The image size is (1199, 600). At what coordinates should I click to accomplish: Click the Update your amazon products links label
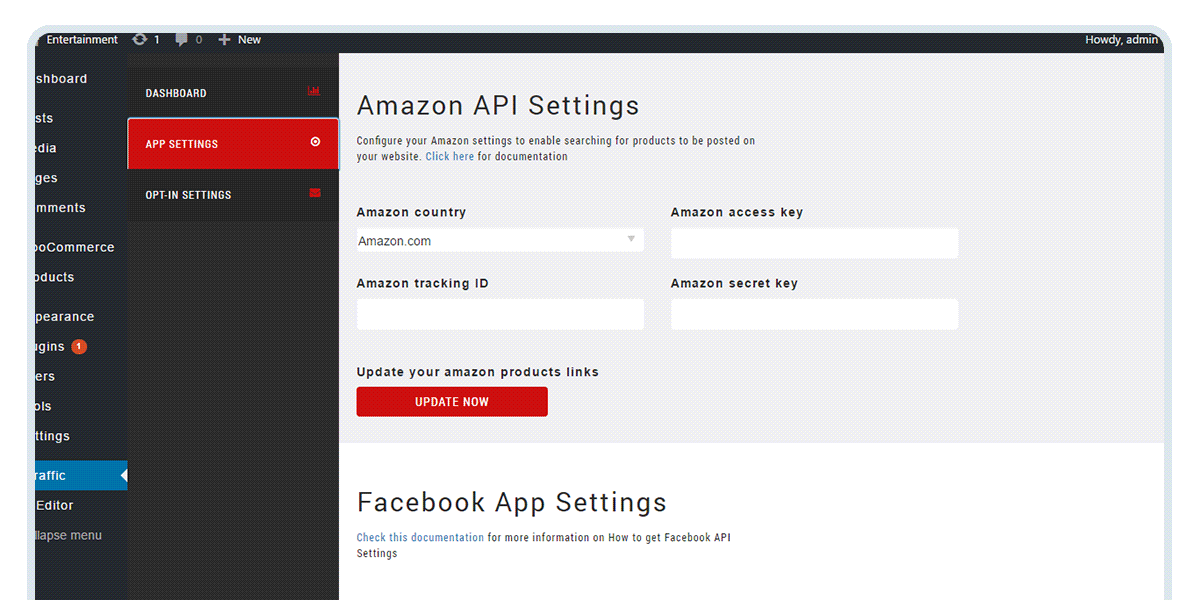coord(477,371)
